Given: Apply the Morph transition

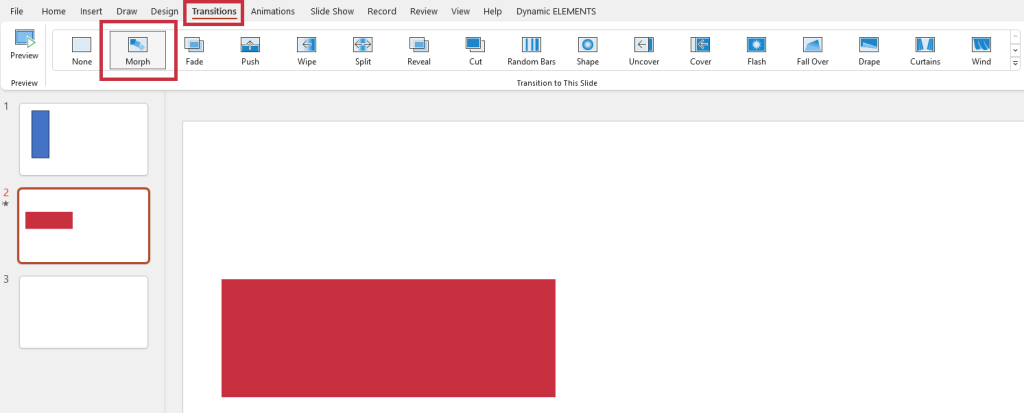Looking at the screenshot, I should [138, 50].
